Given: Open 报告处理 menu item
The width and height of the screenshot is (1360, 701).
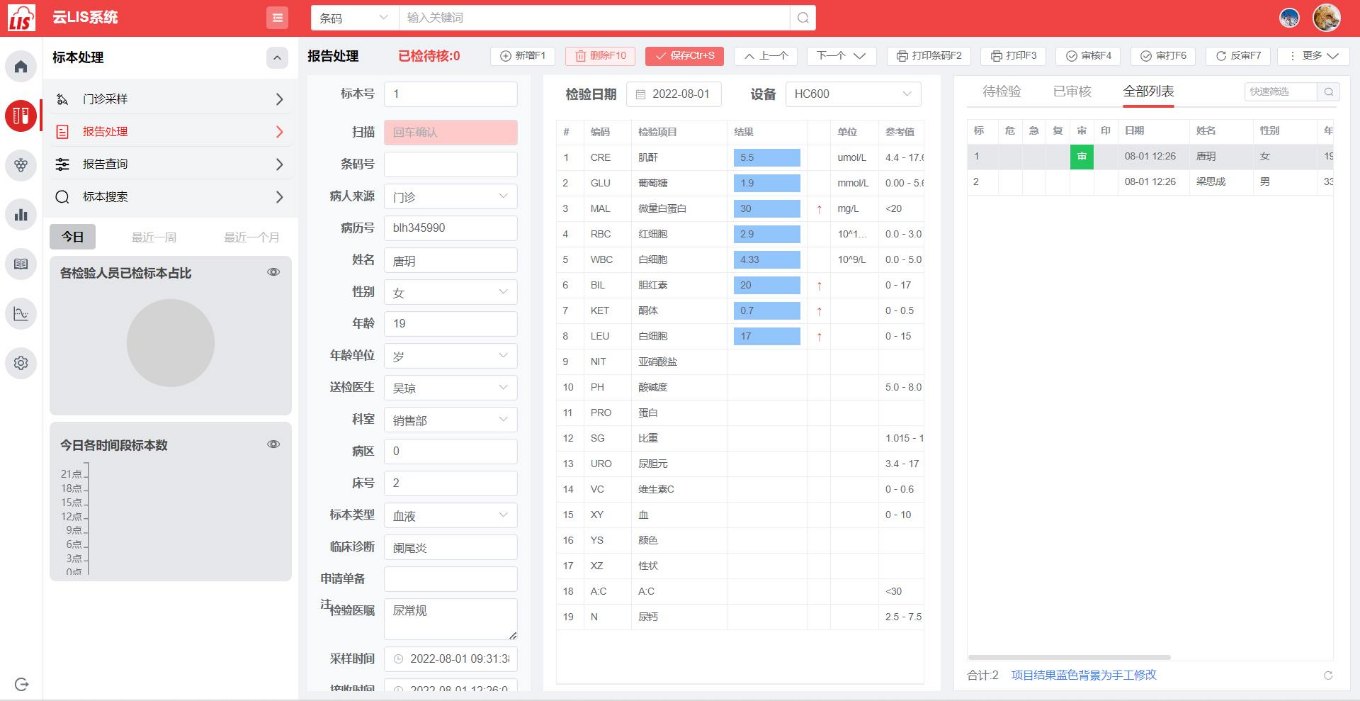Looking at the screenshot, I should (170, 131).
